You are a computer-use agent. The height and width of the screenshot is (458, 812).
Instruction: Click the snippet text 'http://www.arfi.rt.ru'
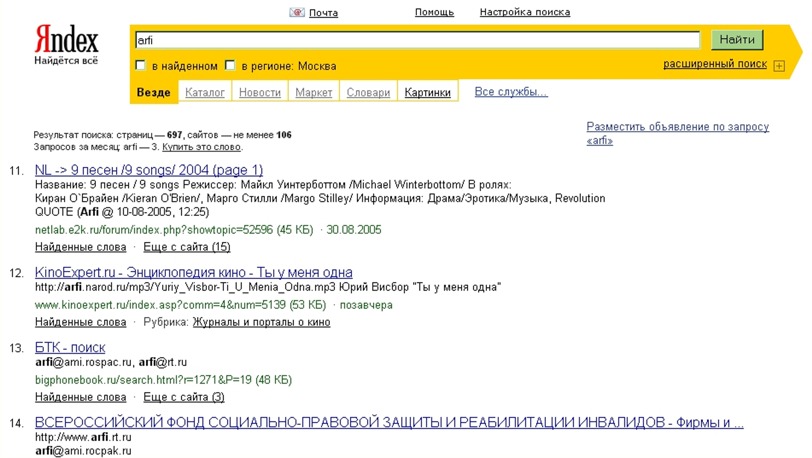[83, 437]
